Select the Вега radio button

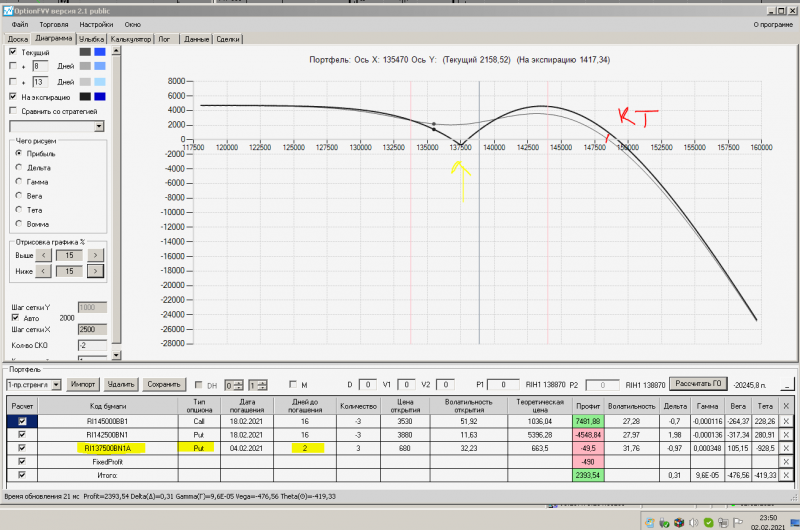point(19,195)
